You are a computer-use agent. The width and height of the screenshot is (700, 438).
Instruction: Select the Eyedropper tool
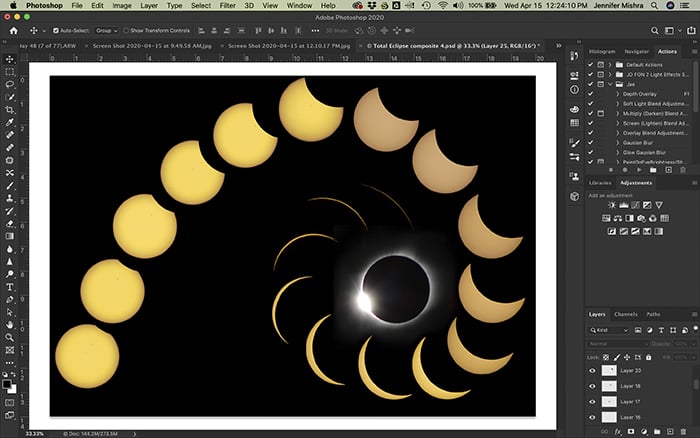(9, 122)
